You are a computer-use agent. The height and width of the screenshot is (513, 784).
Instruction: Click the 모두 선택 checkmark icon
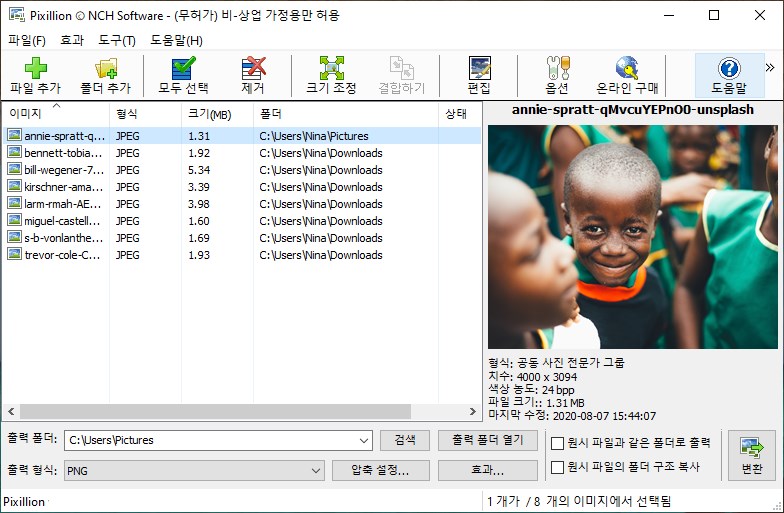[x=184, y=68]
